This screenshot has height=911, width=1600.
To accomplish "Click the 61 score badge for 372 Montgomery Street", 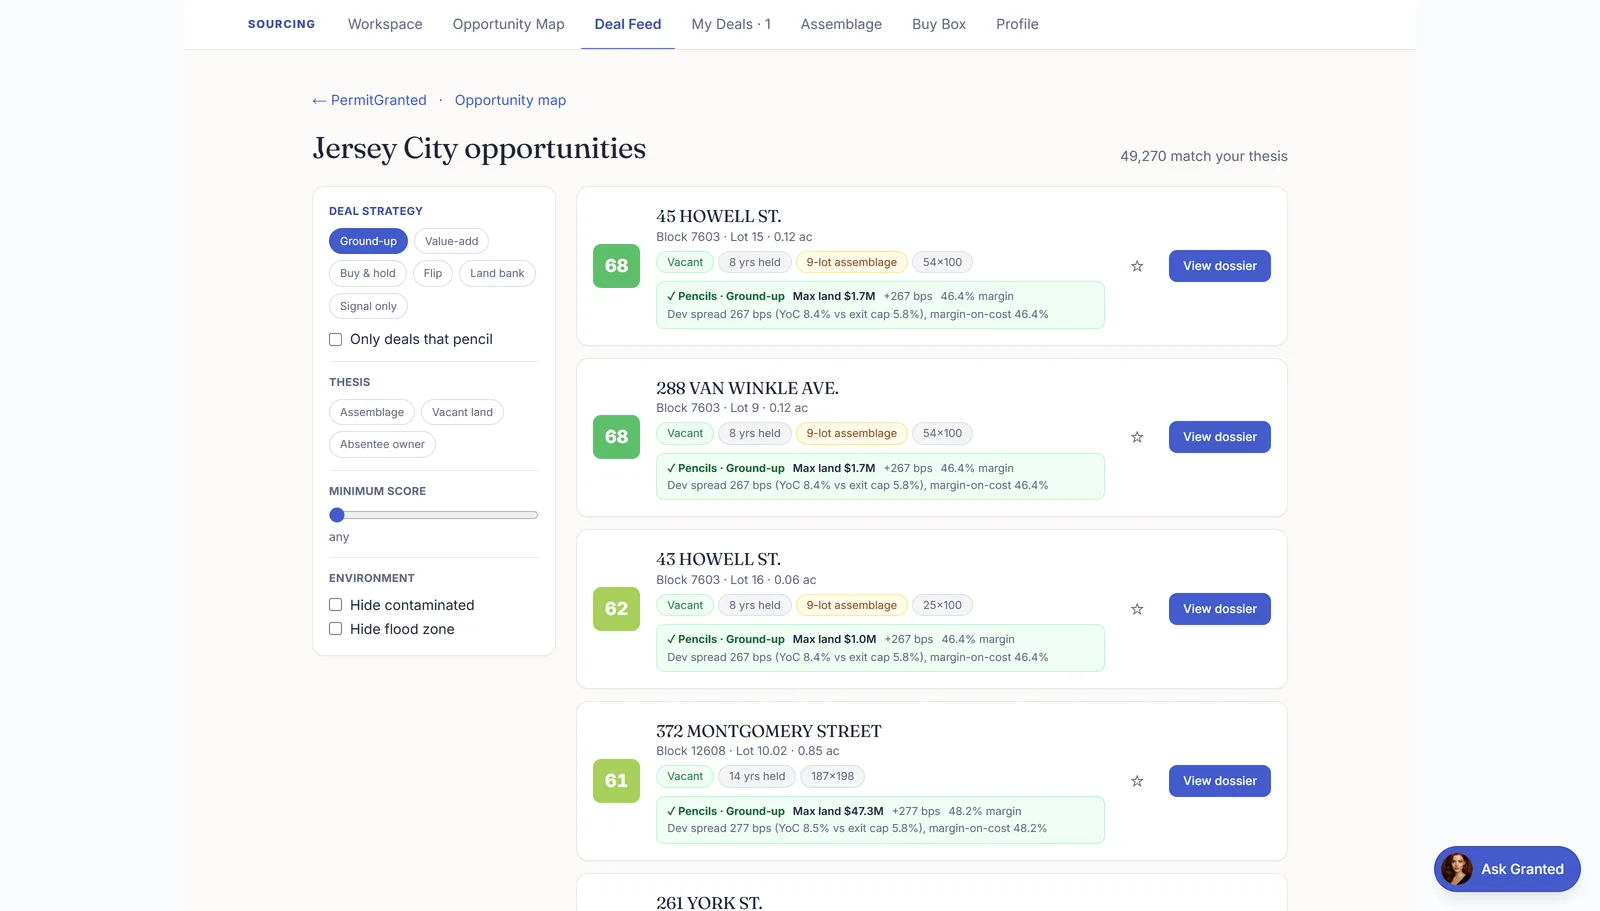I will coord(616,781).
